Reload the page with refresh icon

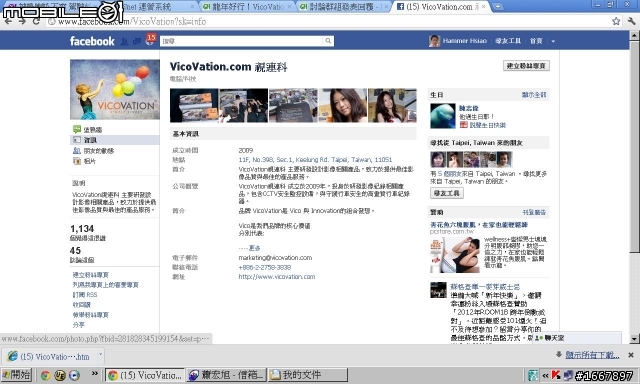point(36,21)
